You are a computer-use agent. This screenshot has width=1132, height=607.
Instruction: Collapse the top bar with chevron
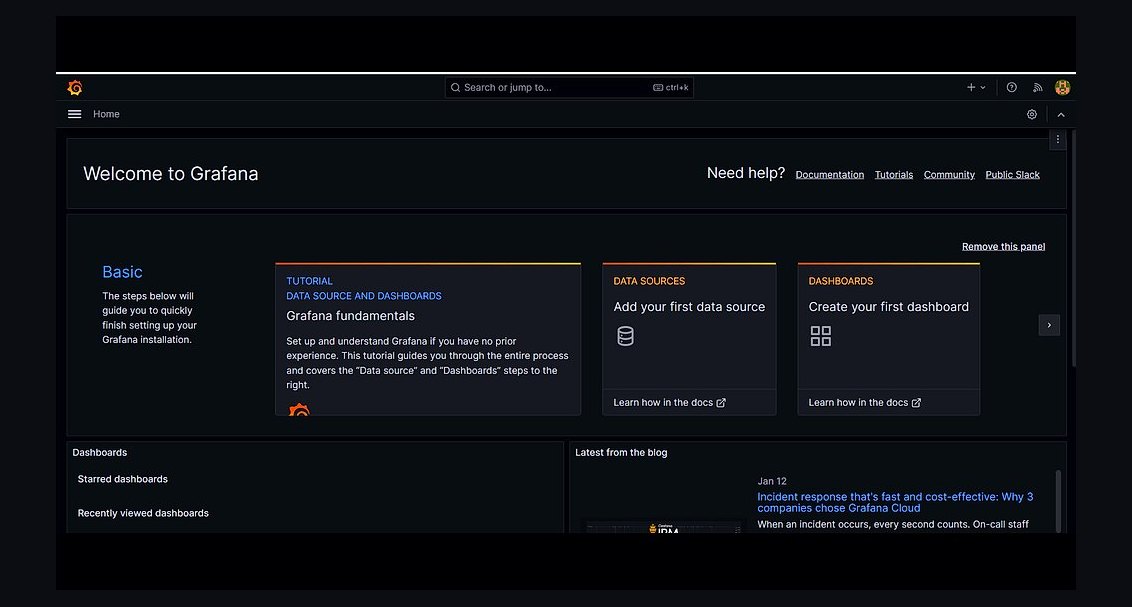click(1061, 114)
